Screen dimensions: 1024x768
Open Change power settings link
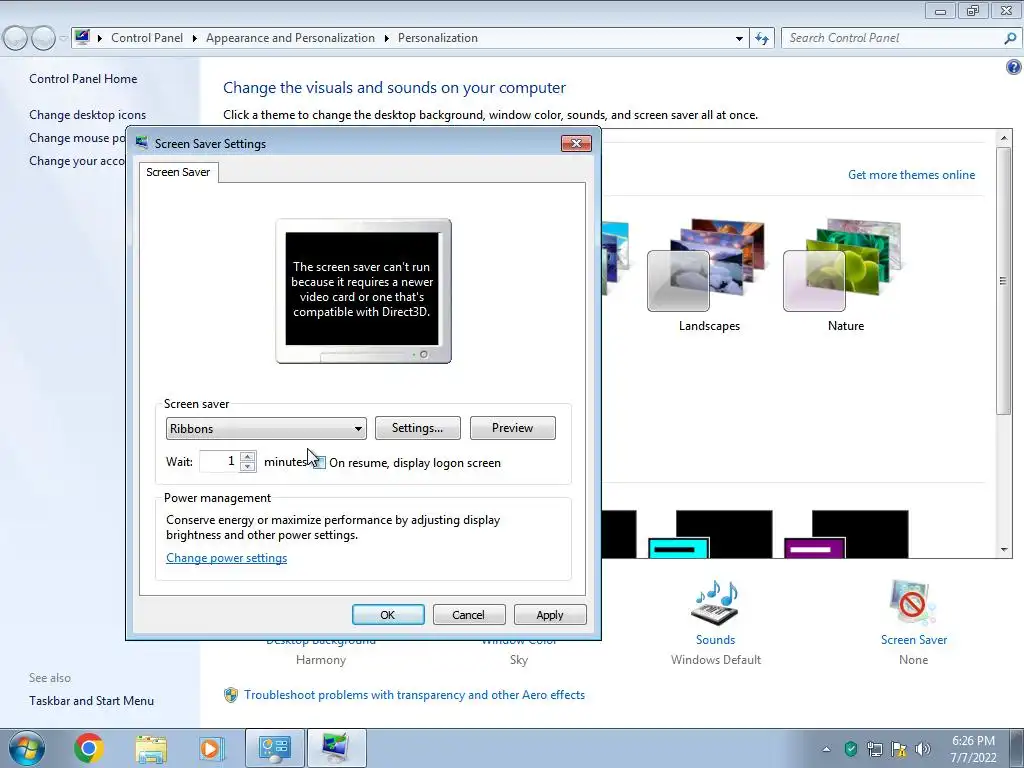[x=227, y=558]
